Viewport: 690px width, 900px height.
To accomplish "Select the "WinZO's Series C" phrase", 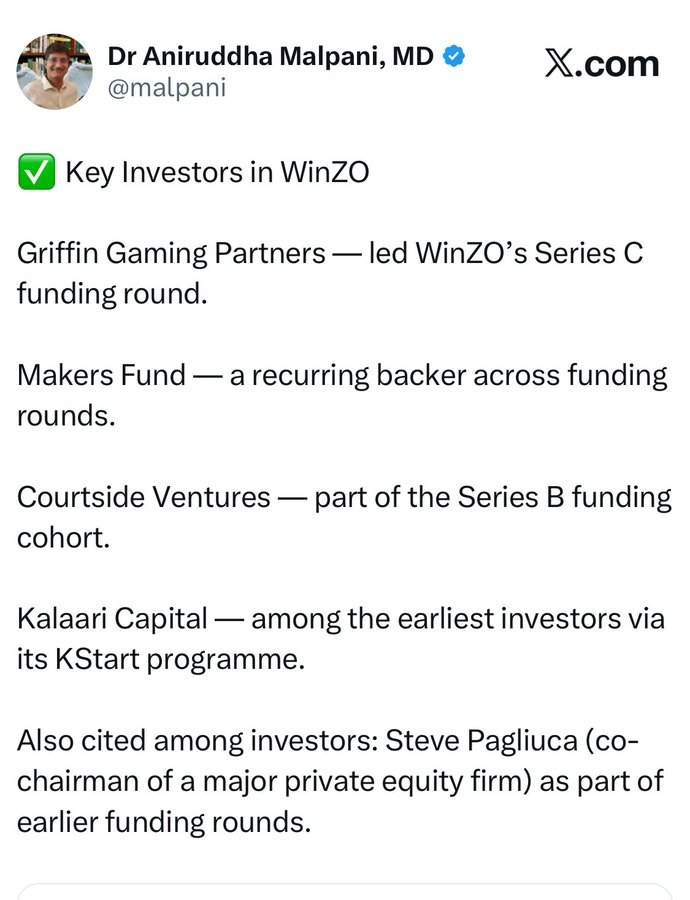I will point(529,254).
